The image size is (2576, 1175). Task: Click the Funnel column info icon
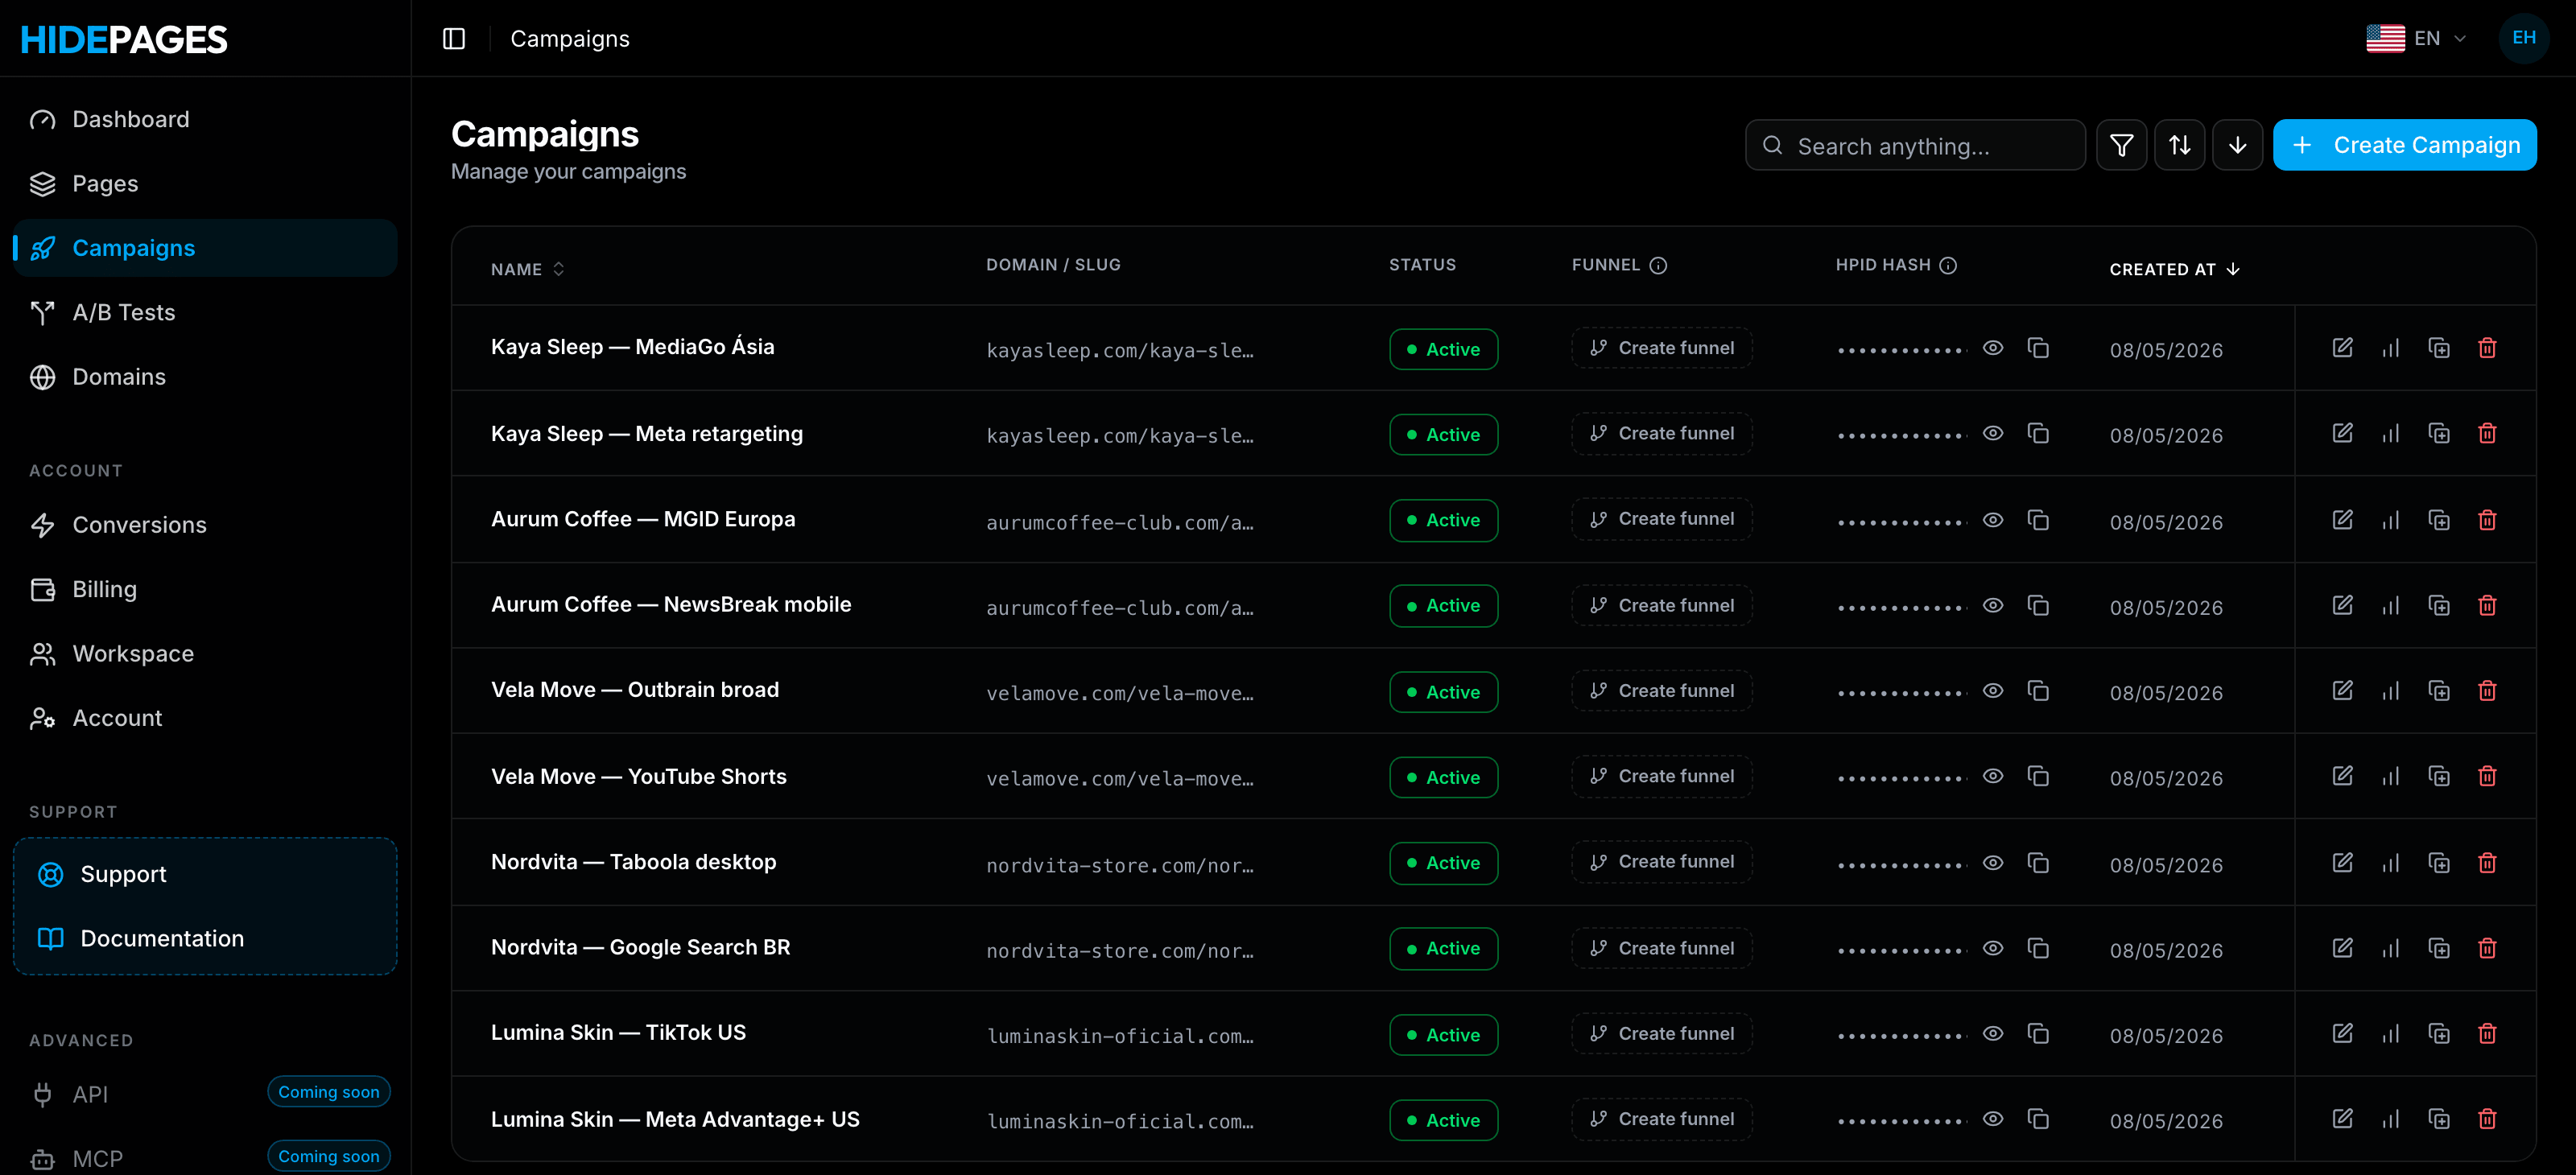pos(1658,265)
